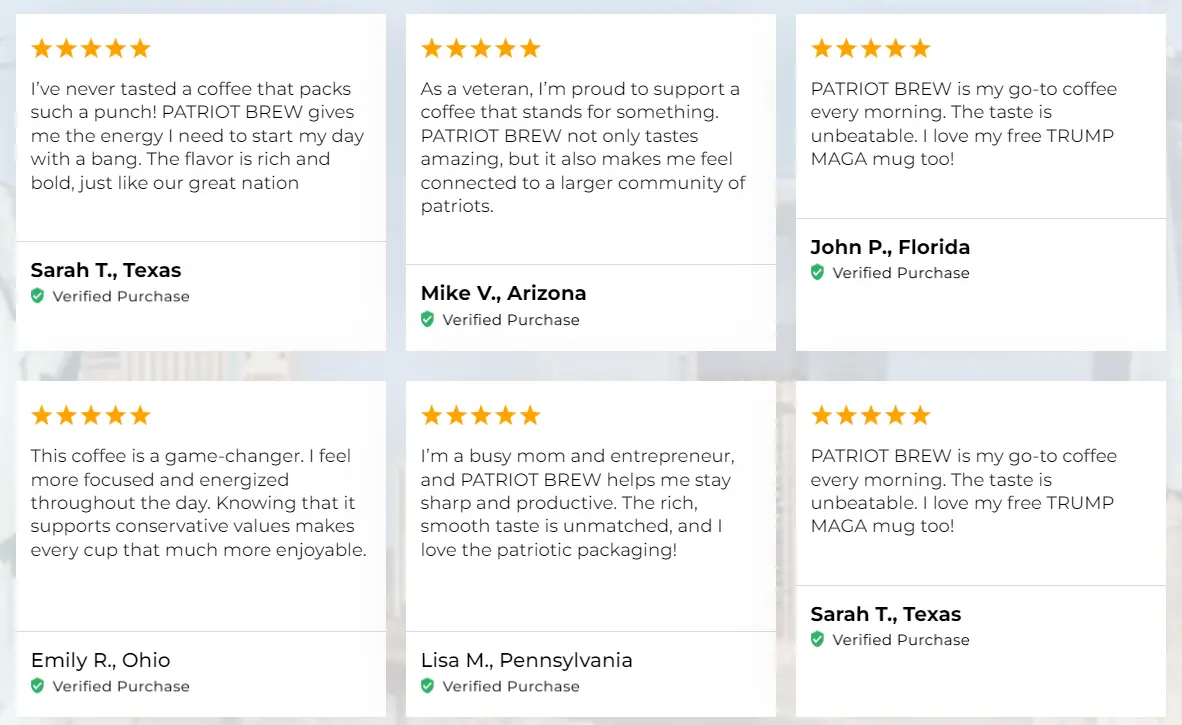Image resolution: width=1182 pixels, height=725 pixels.
Task: Click verified shield icon under Lisa M., Pennsylvania
Action: [427, 686]
